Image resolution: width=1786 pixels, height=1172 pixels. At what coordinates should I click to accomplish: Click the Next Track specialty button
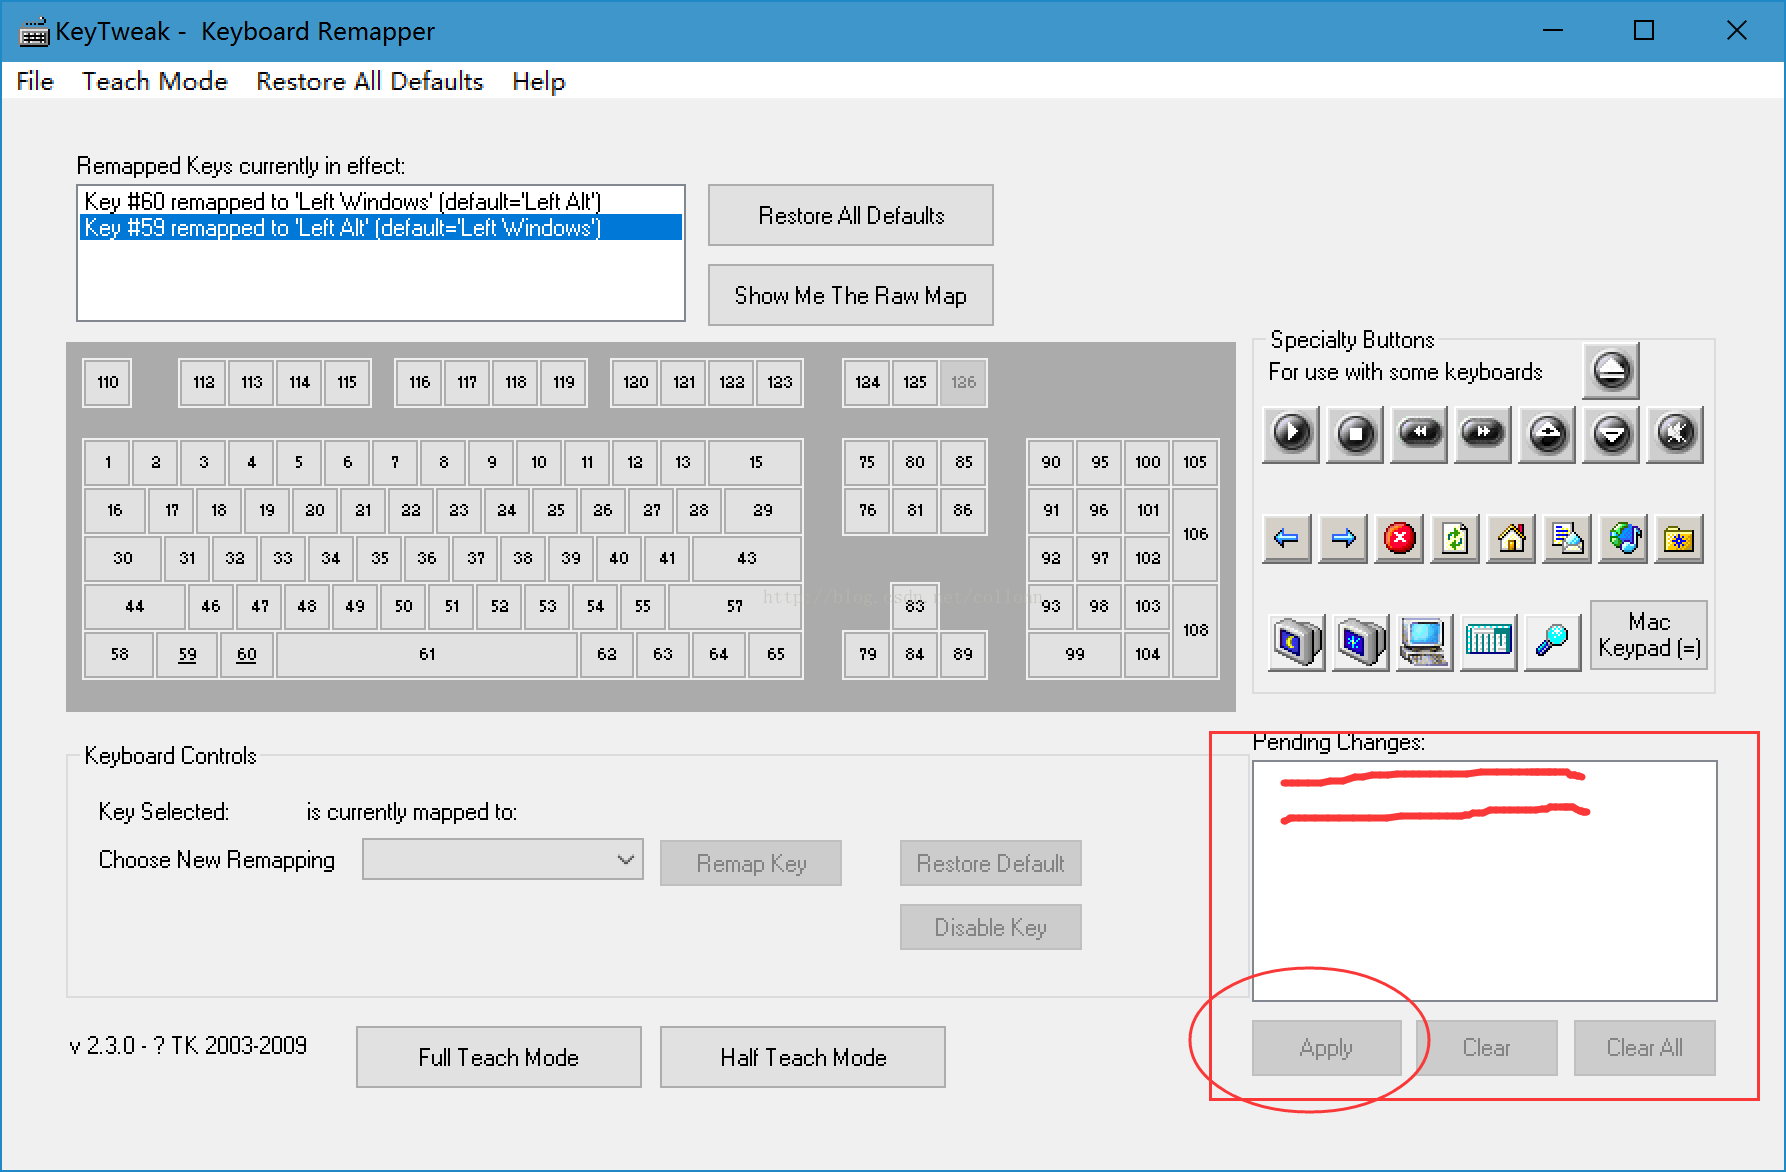click(x=1483, y=434)
